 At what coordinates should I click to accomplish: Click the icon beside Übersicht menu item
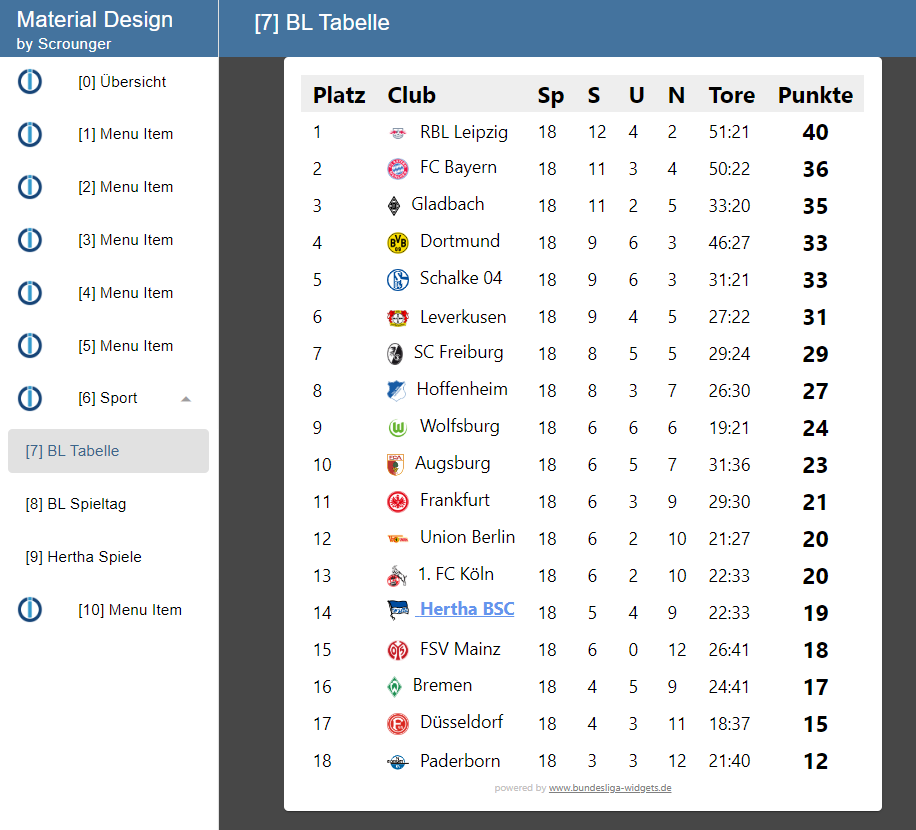point(30,82)
